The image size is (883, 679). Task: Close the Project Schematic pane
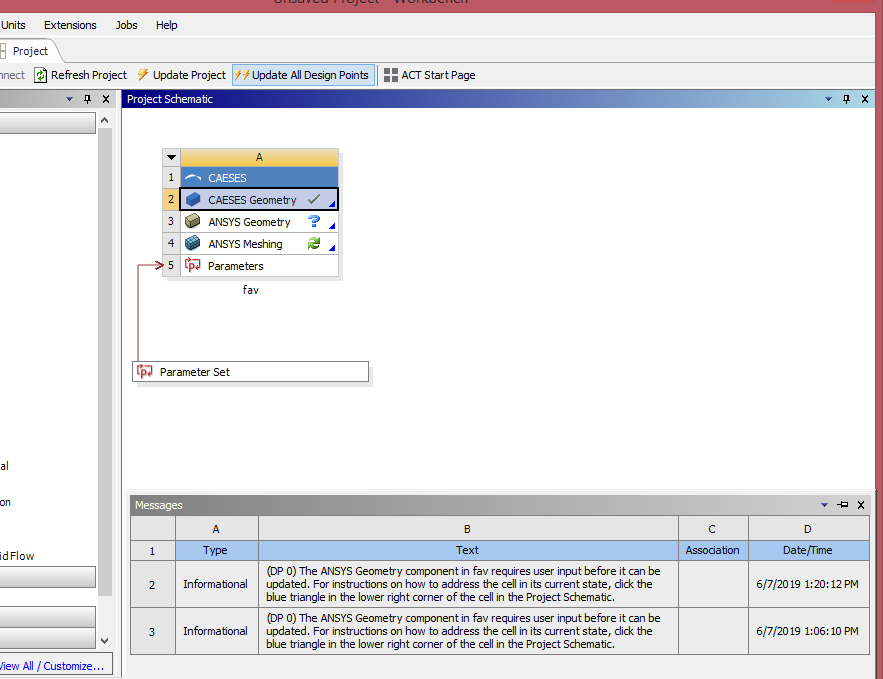click(865, 99)
